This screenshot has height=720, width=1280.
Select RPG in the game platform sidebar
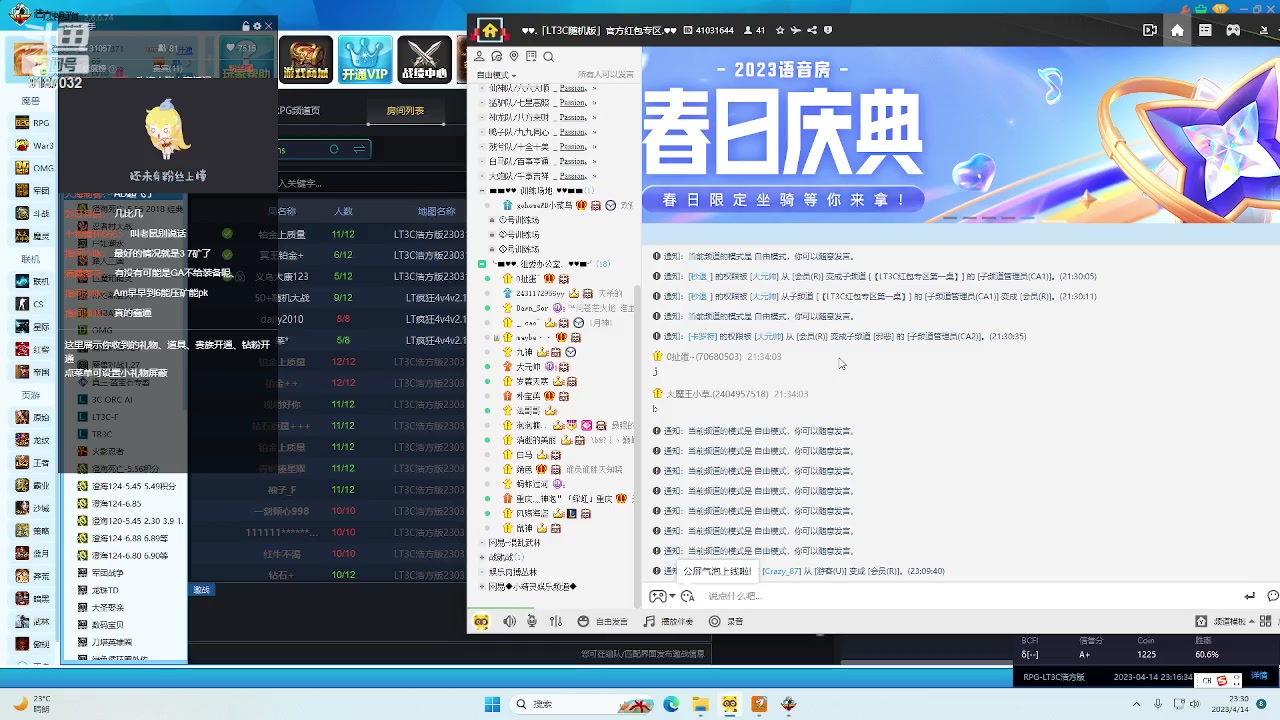pos(32,123)
